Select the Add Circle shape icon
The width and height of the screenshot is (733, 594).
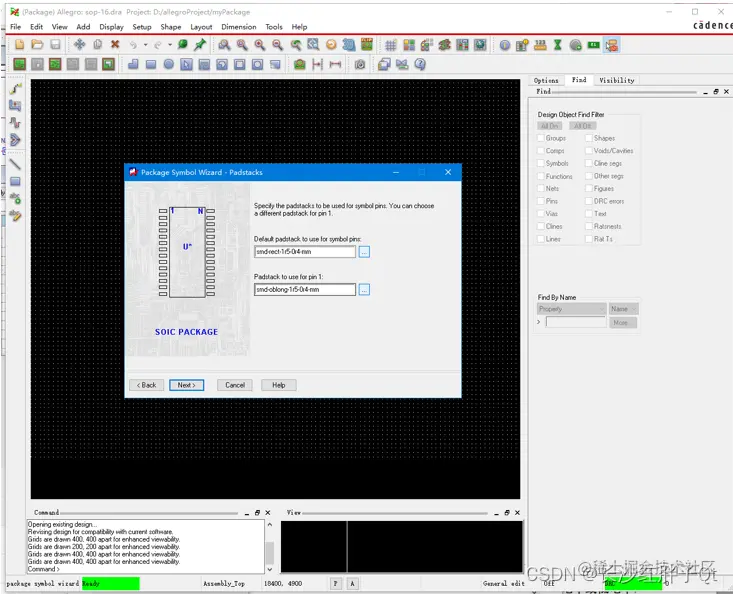[x=169, y=64]
